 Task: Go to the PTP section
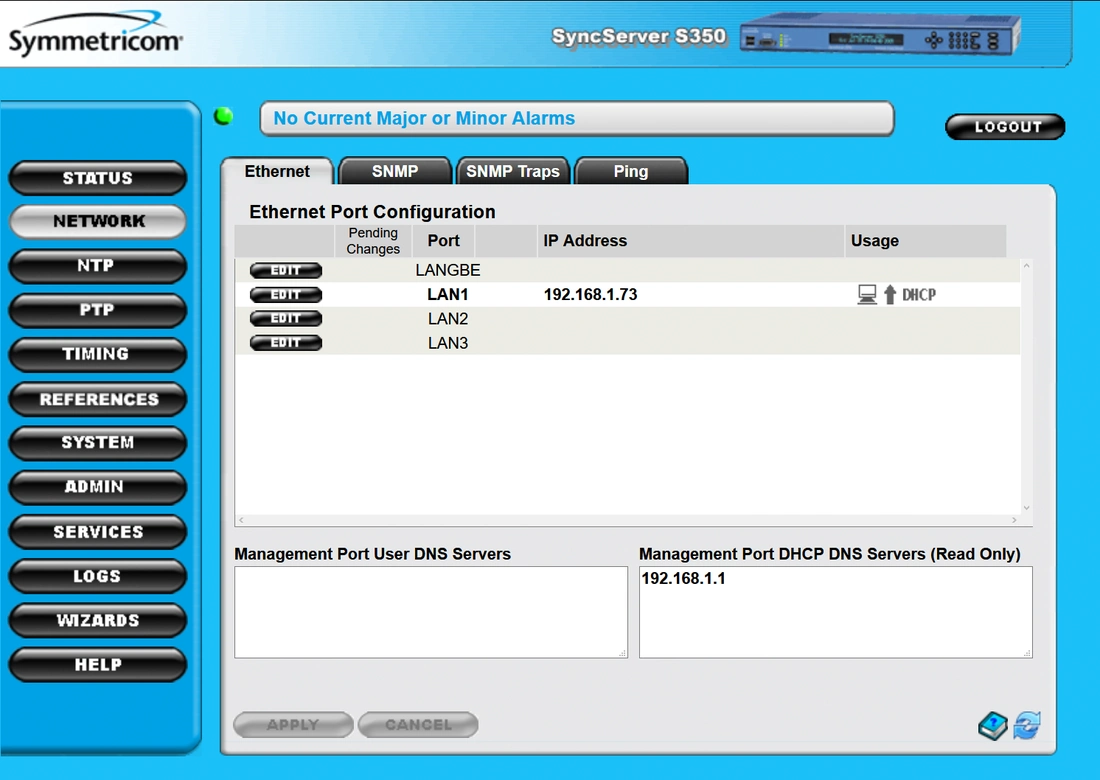coord(98,310)
